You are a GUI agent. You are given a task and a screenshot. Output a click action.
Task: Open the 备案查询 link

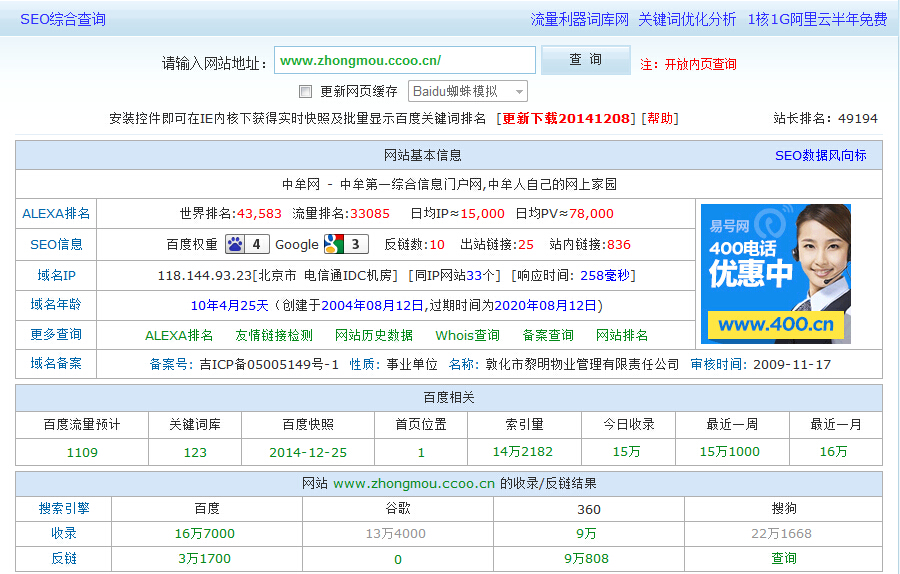point(548,335)
